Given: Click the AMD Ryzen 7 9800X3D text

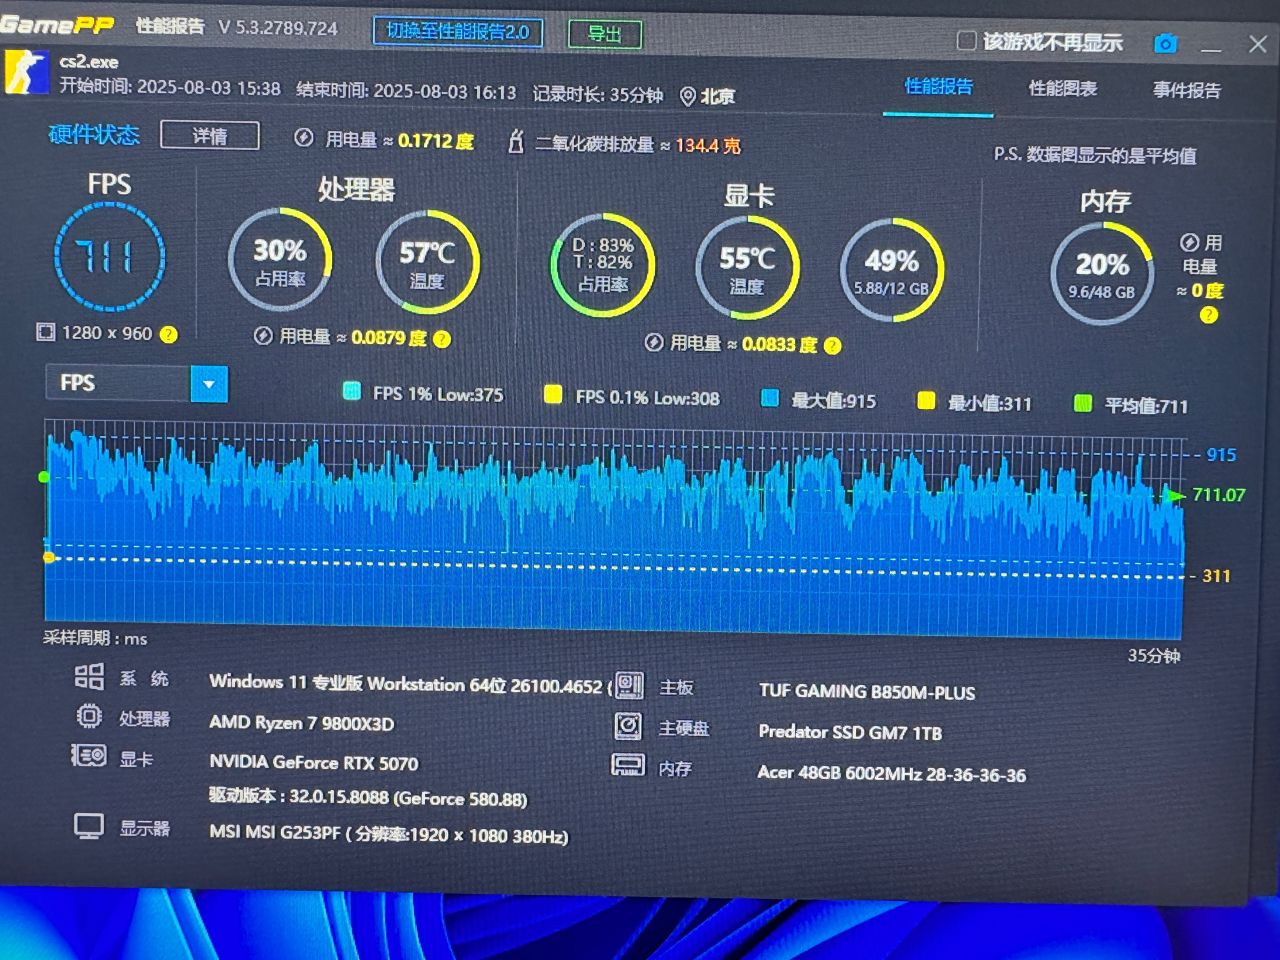Looking at the screenshot, I should click(x=301, y=723).
